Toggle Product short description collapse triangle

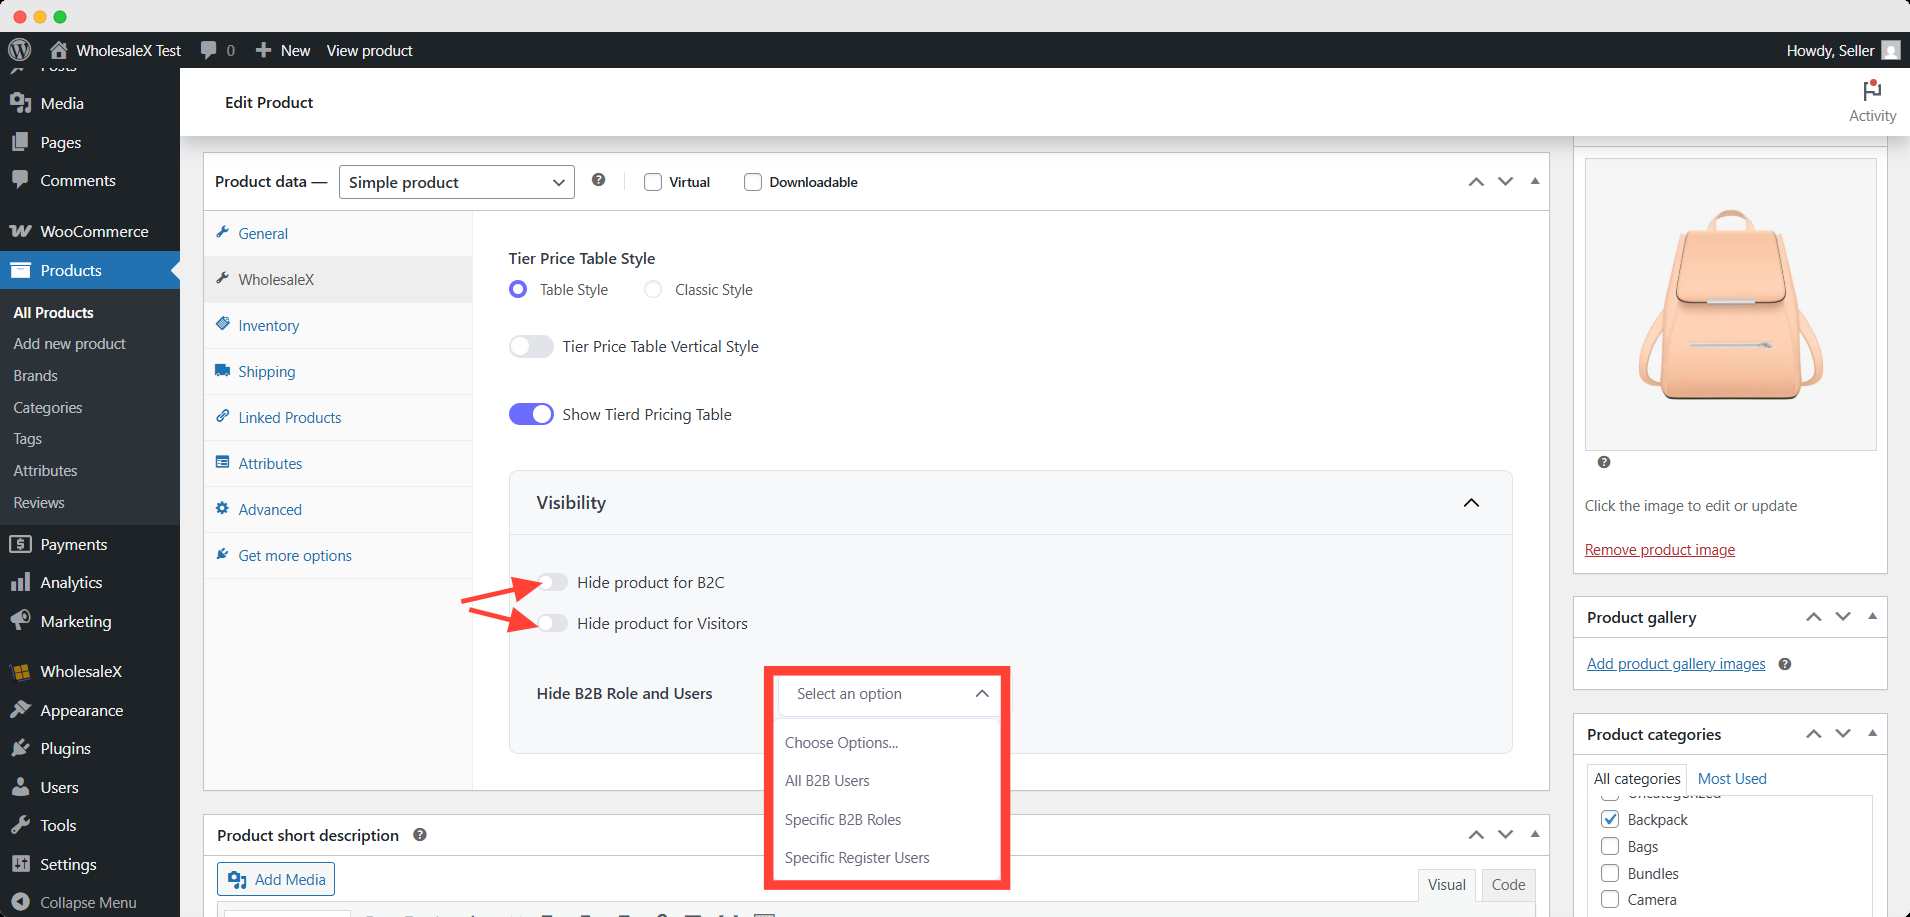click(1535, 833)
